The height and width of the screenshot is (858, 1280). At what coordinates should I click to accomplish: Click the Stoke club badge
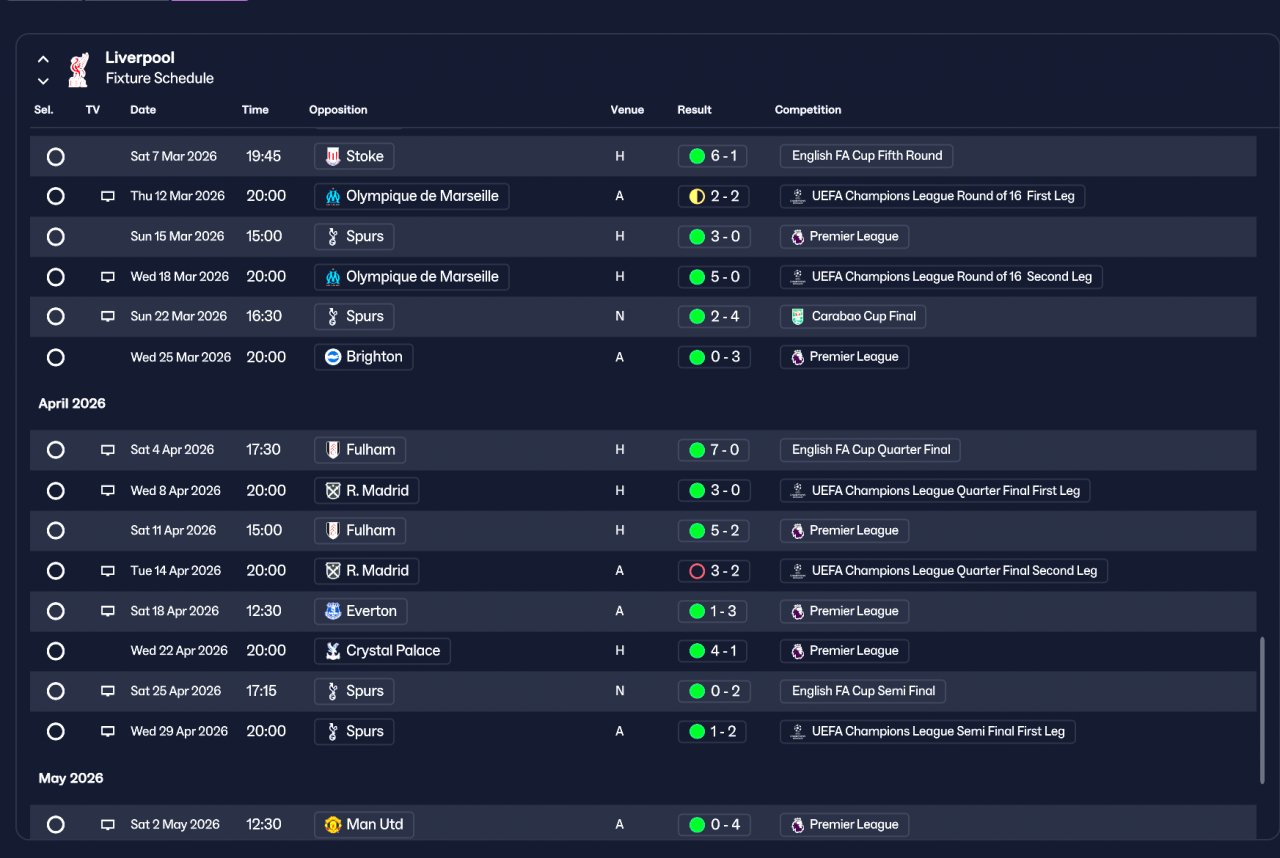point(333,156)
